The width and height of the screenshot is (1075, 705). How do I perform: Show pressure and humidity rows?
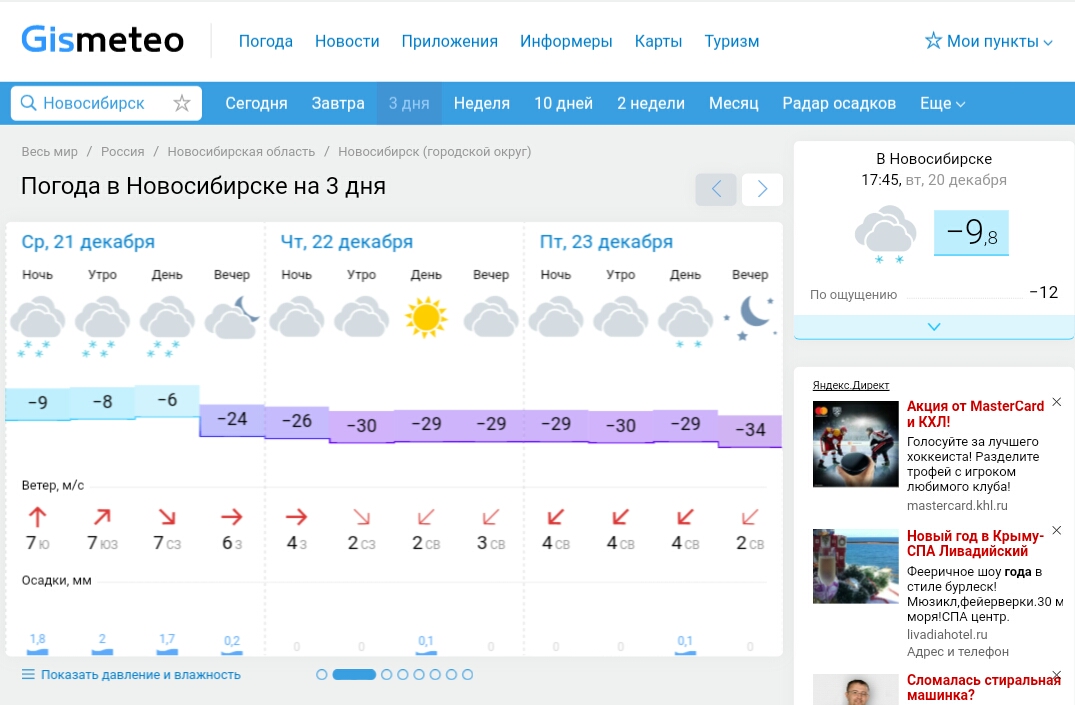tap(131, 675)
